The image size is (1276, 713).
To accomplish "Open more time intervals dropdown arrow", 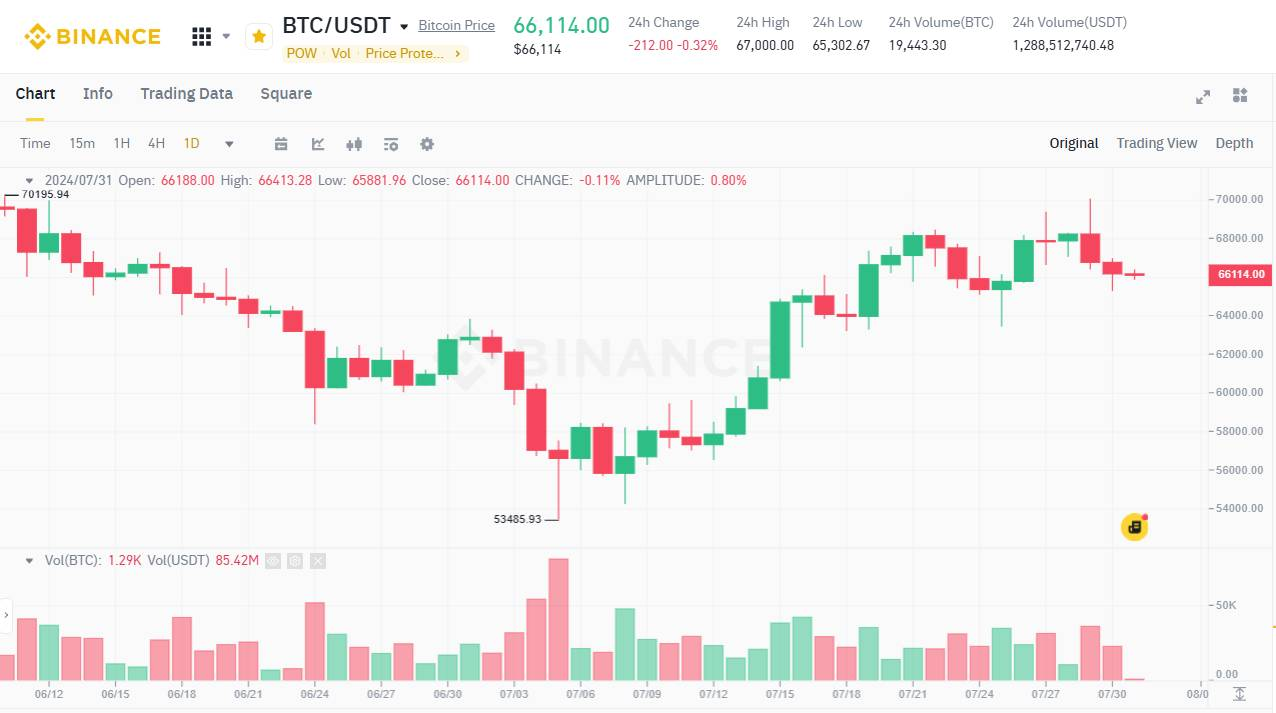I will 229,144.
